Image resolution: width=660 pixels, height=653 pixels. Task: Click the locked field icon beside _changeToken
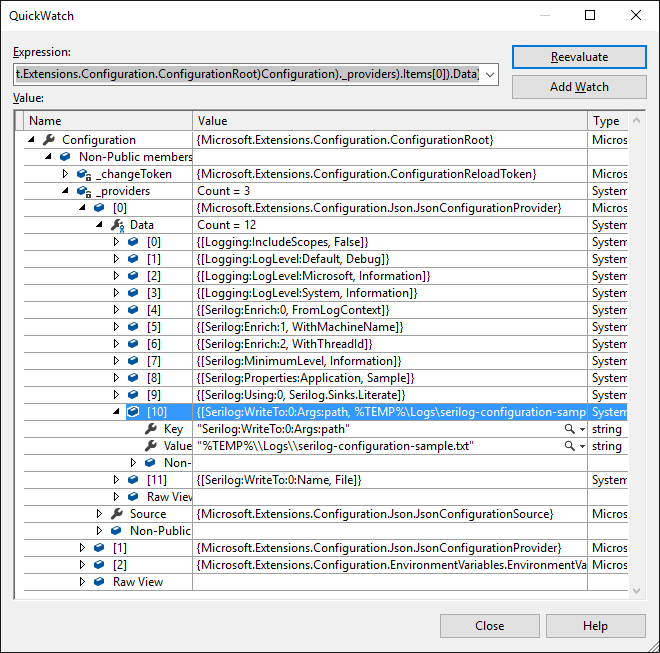pos(84,174)
